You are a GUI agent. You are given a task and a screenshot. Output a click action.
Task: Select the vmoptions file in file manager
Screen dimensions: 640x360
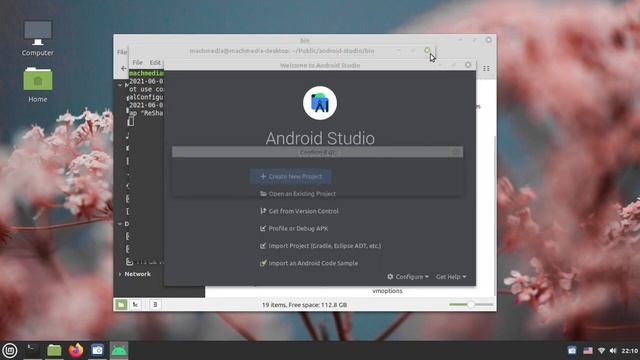point(387,291)
